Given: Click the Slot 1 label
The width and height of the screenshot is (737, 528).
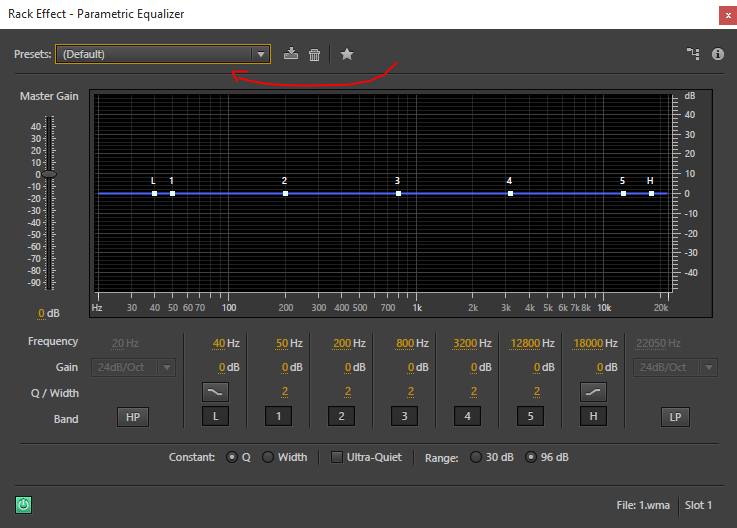Looking at the screenshot, I should coord(698,505).
